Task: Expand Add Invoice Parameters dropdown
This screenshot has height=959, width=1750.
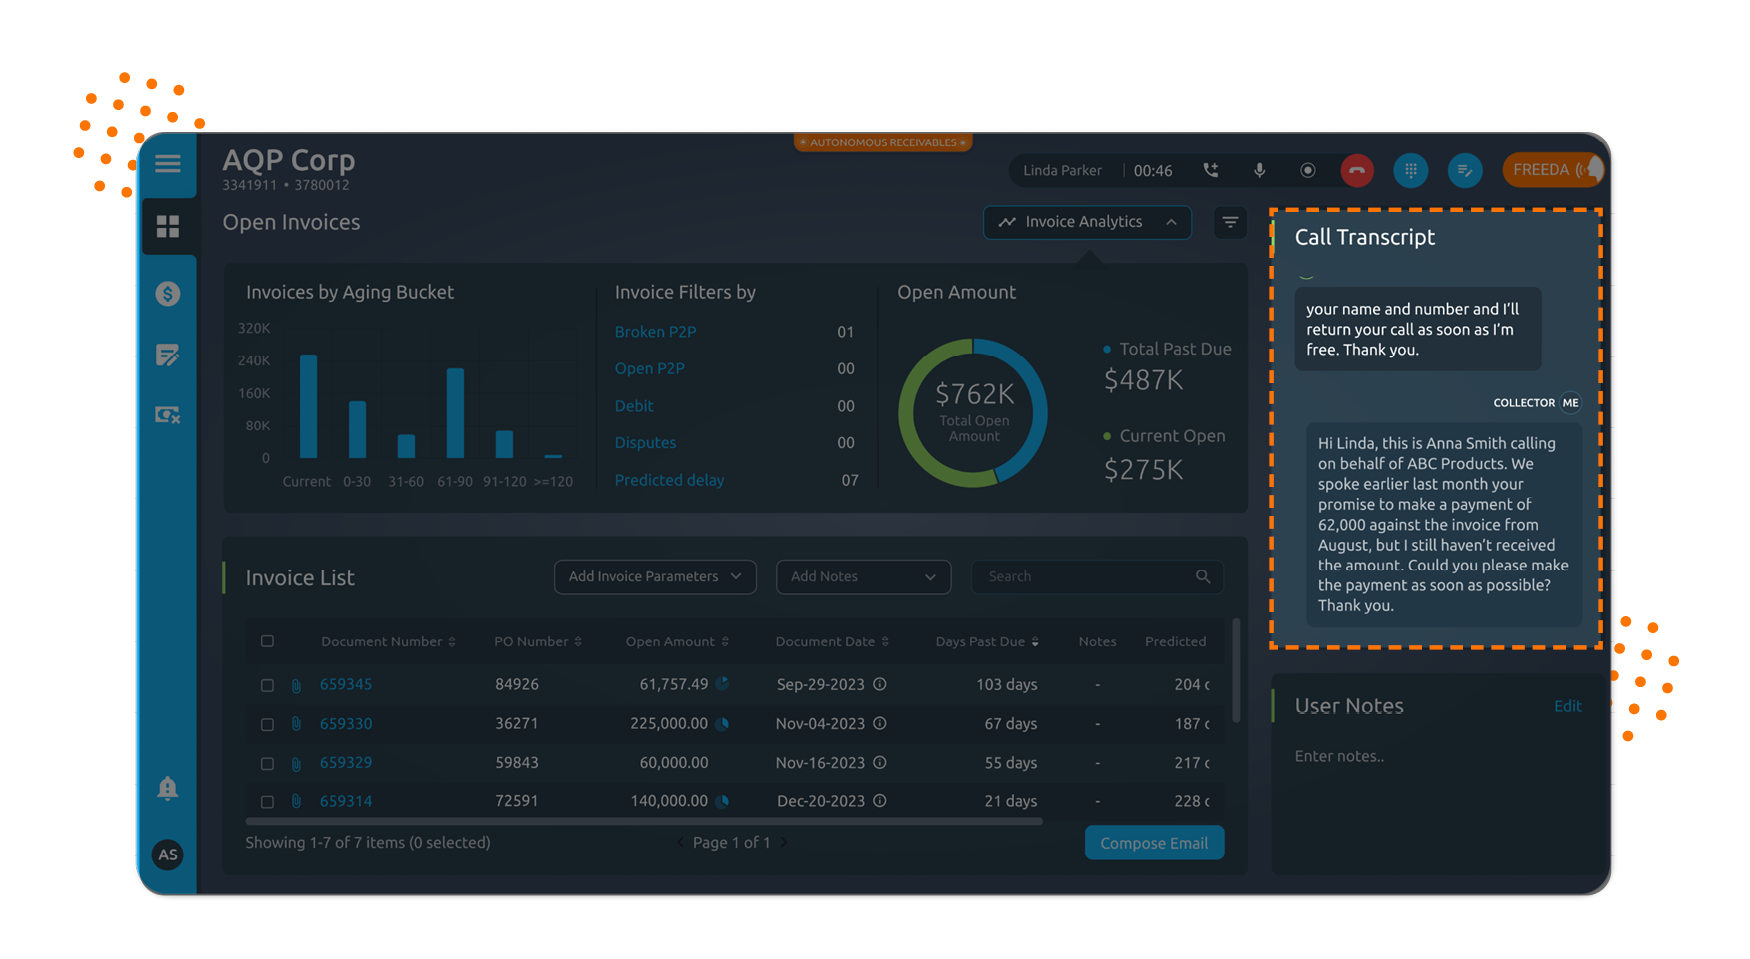Action: (655, 577)
